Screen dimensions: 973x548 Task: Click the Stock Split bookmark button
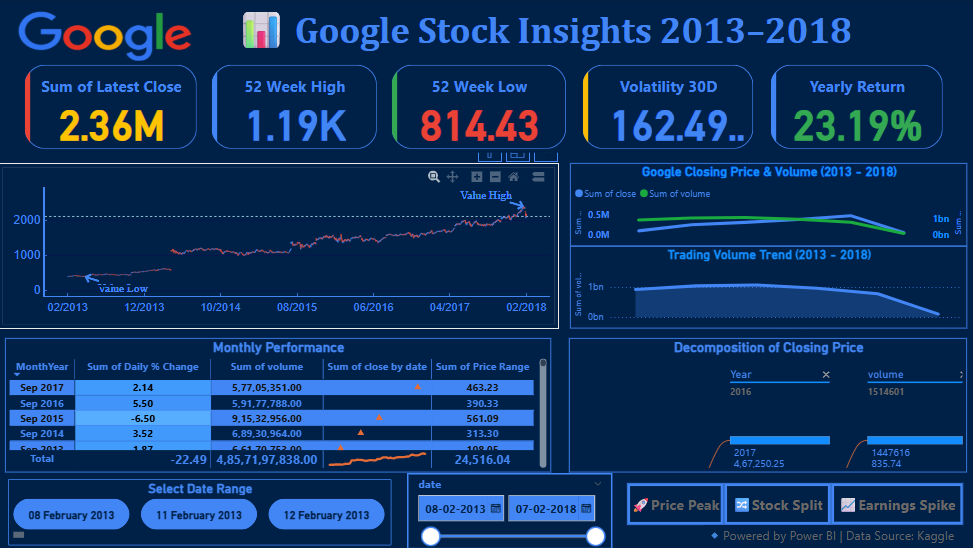(778, 505)
